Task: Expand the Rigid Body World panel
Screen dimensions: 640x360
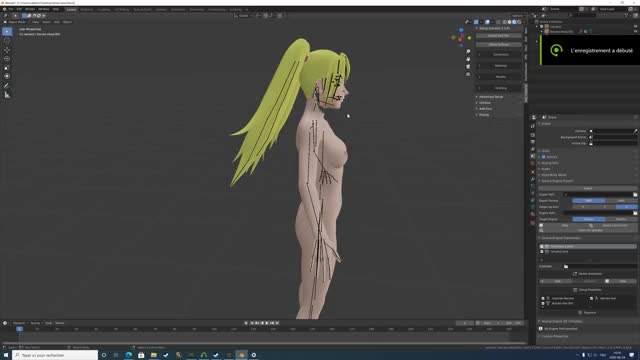Action: (x=554, y=175)
